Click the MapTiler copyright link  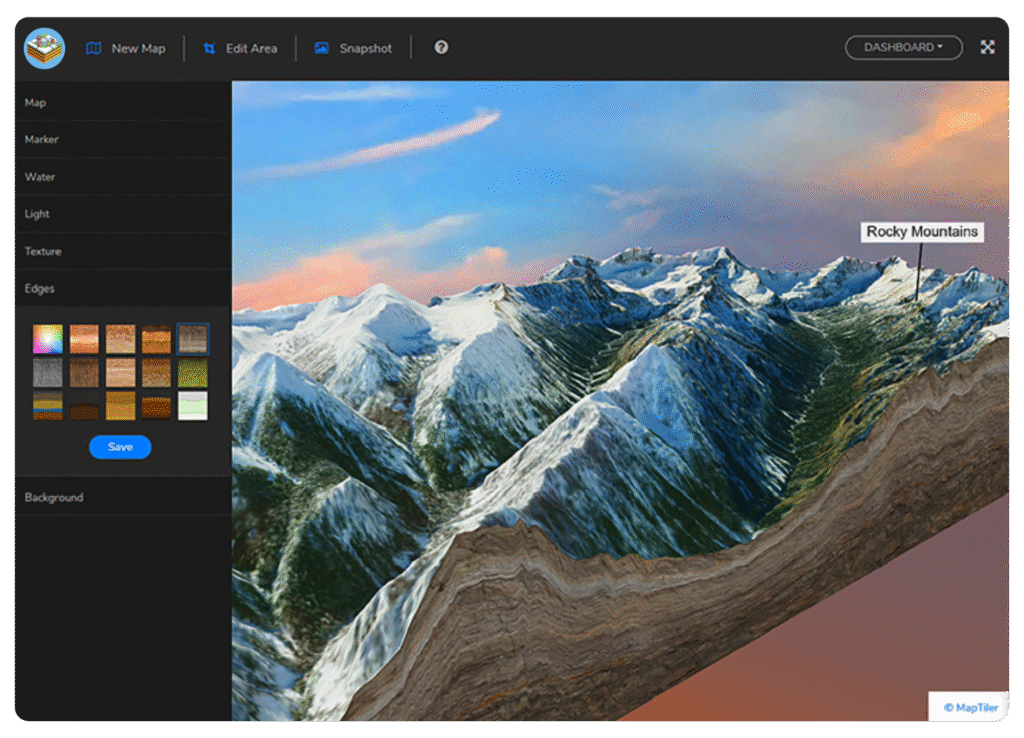(x=968, y=707)
